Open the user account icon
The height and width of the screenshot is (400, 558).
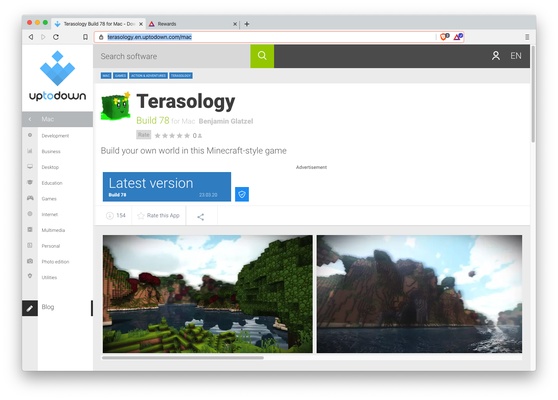click(x=496, y=56)
